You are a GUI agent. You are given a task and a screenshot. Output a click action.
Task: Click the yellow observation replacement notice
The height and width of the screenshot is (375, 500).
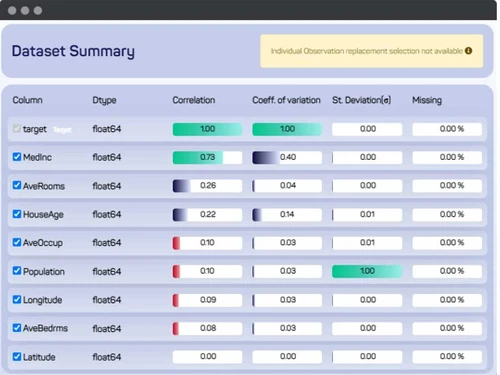(x=372, y=51)
